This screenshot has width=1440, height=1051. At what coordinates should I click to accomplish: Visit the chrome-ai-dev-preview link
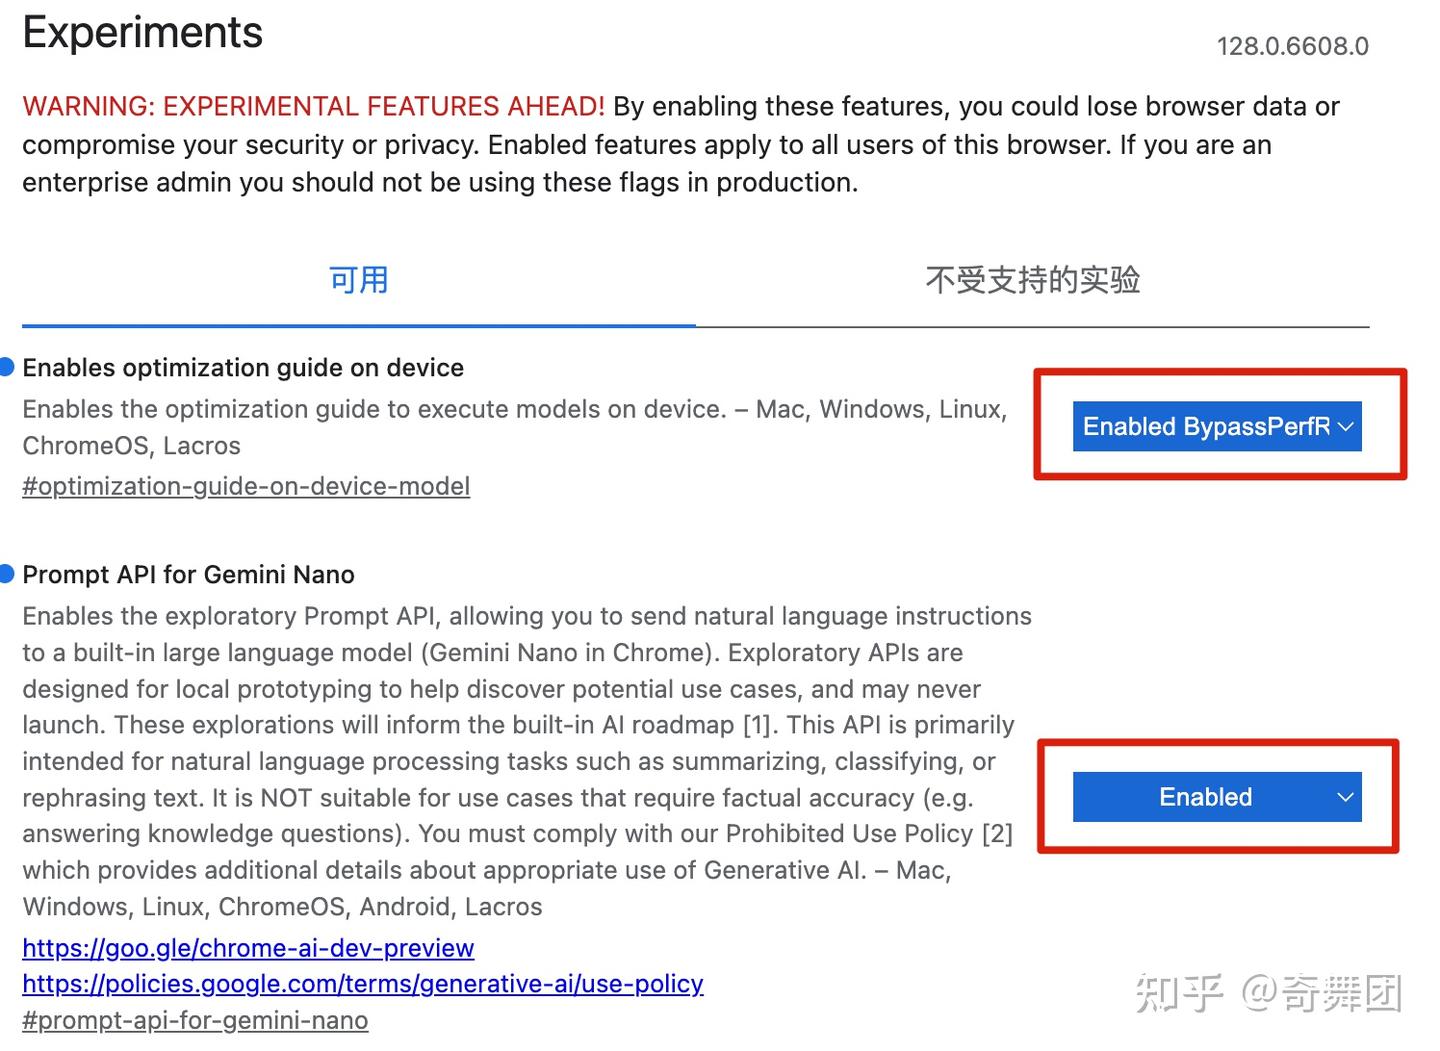[248, 948]
